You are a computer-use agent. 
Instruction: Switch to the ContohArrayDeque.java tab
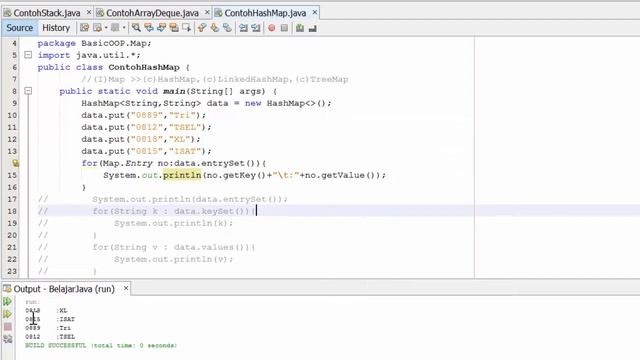tap(152, 13)
